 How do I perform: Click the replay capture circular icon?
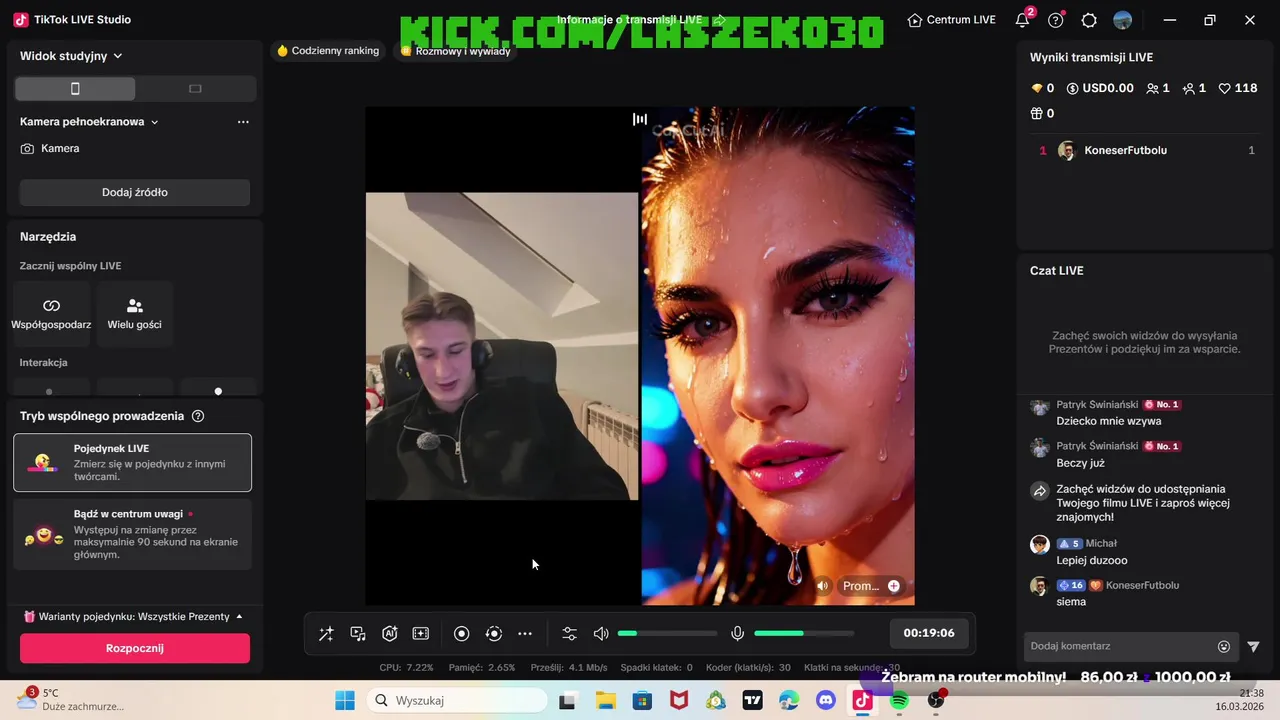pyautogui.click(x=493, y=634)
